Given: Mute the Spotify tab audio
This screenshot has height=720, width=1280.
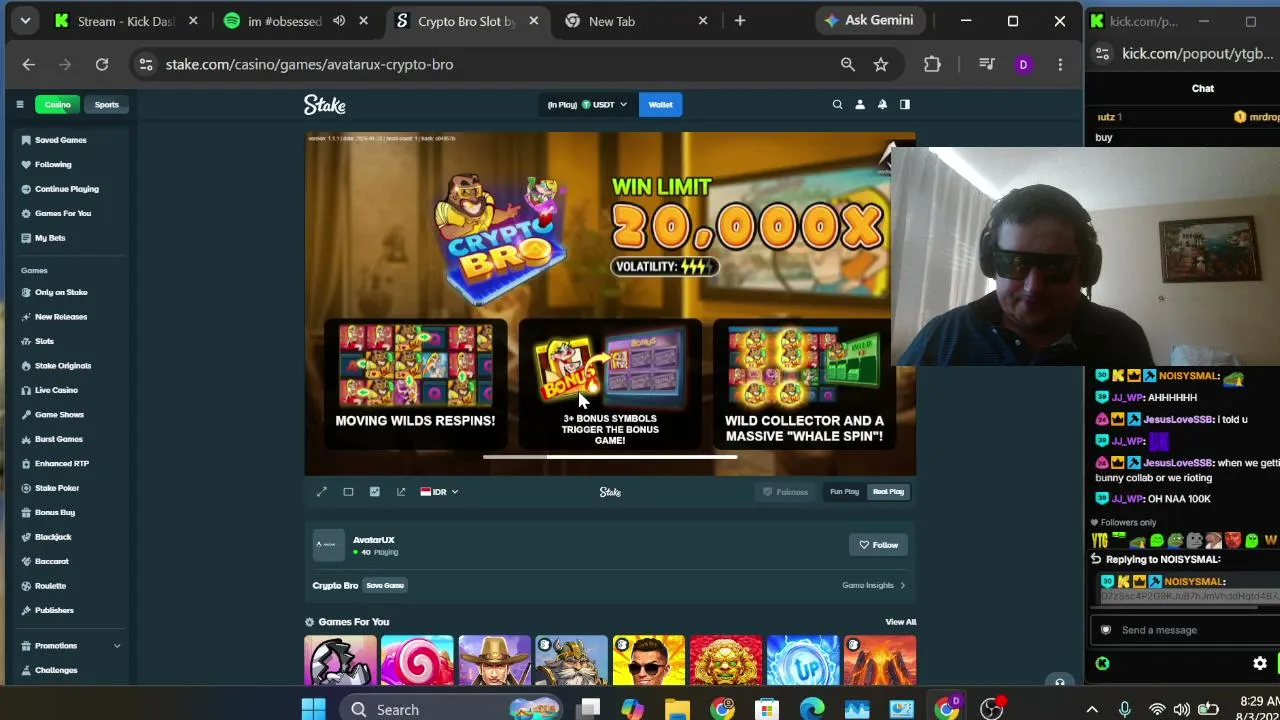Looking at the screenshot, I should tap(339, 21).
